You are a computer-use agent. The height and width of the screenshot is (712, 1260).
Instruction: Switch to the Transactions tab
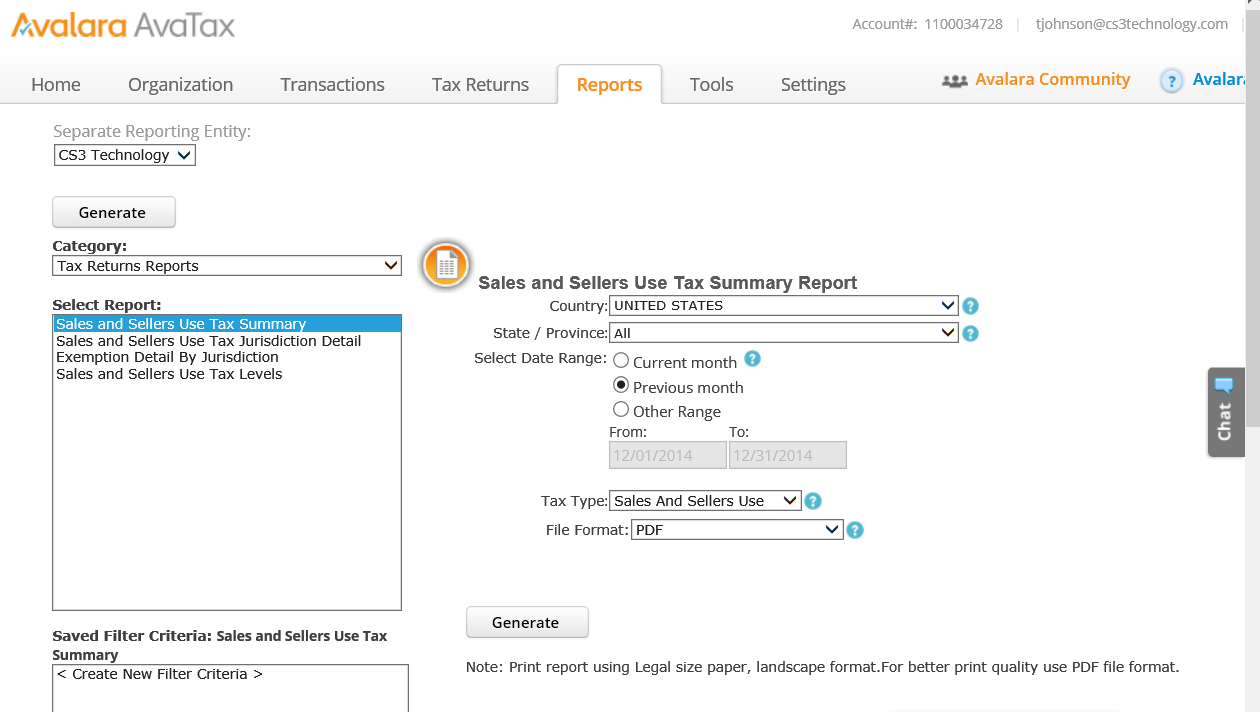pyautogui.click(x=333, y=85)
